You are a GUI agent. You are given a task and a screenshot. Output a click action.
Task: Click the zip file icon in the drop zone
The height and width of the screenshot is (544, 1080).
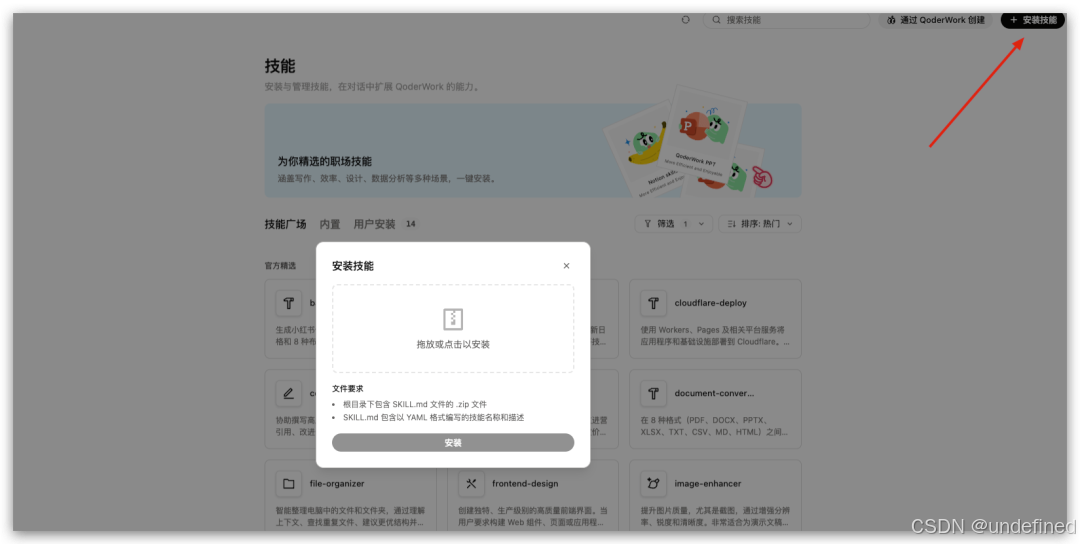click(x=453, y=319)
